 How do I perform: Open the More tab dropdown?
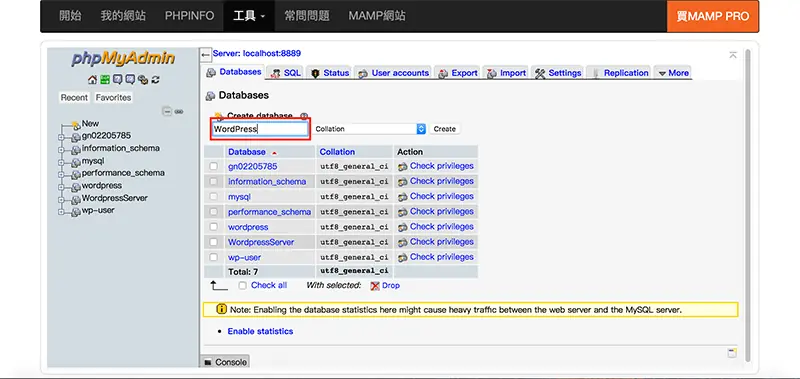672,73
